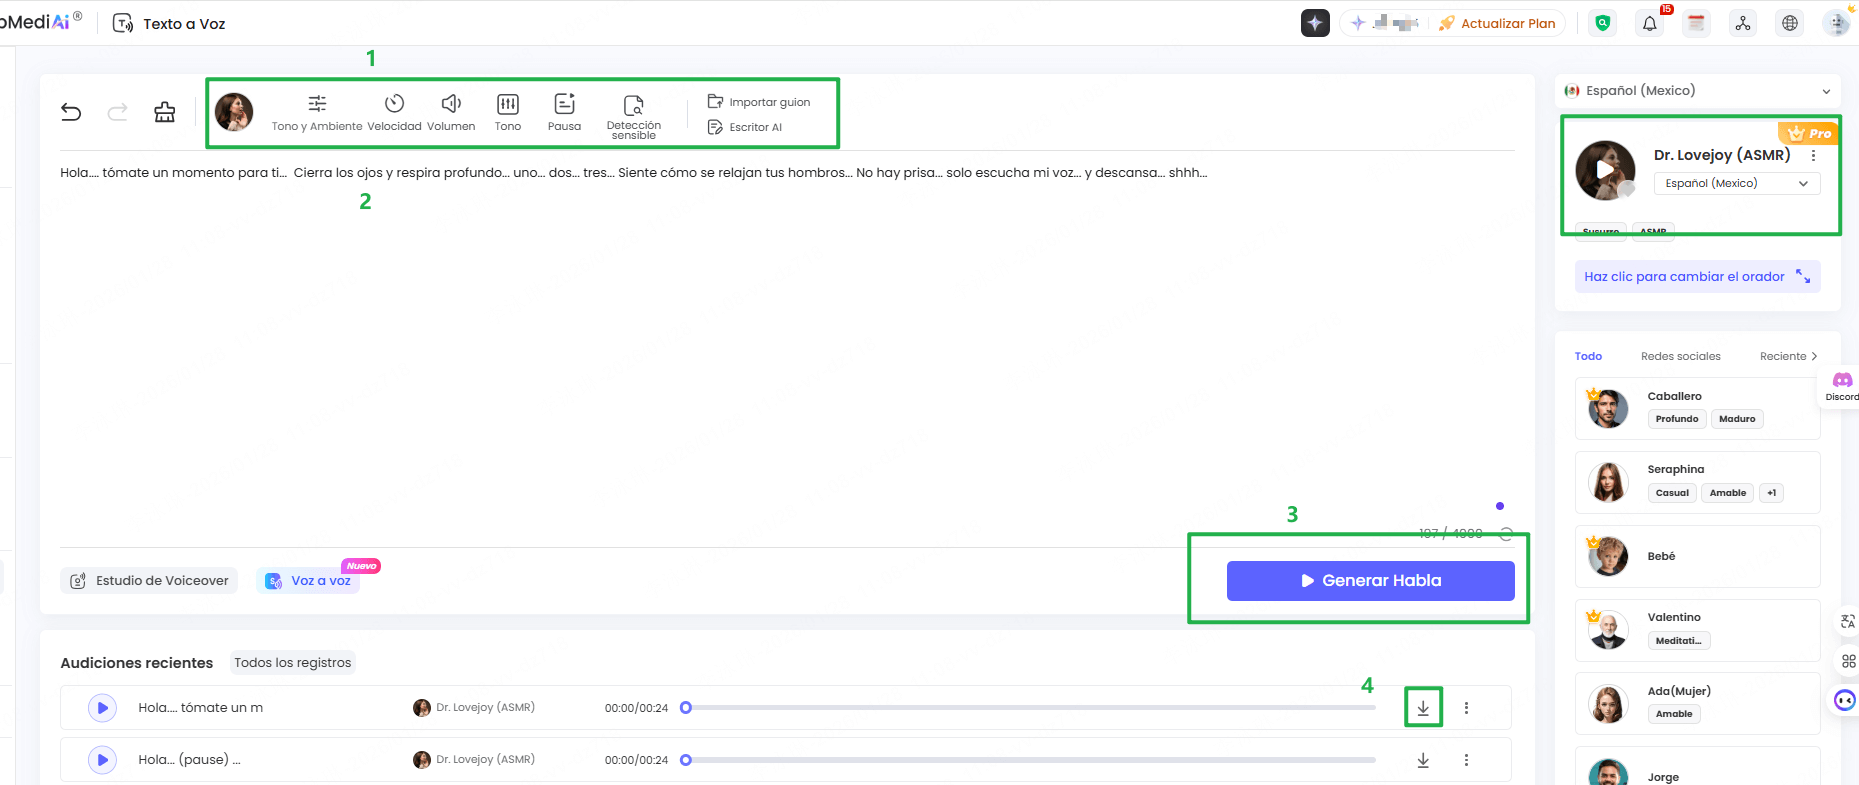Screen dimensions: 1859x785
Task: Click Generar Habla button
Action: pyautogui.click(x=1370, y=581)
